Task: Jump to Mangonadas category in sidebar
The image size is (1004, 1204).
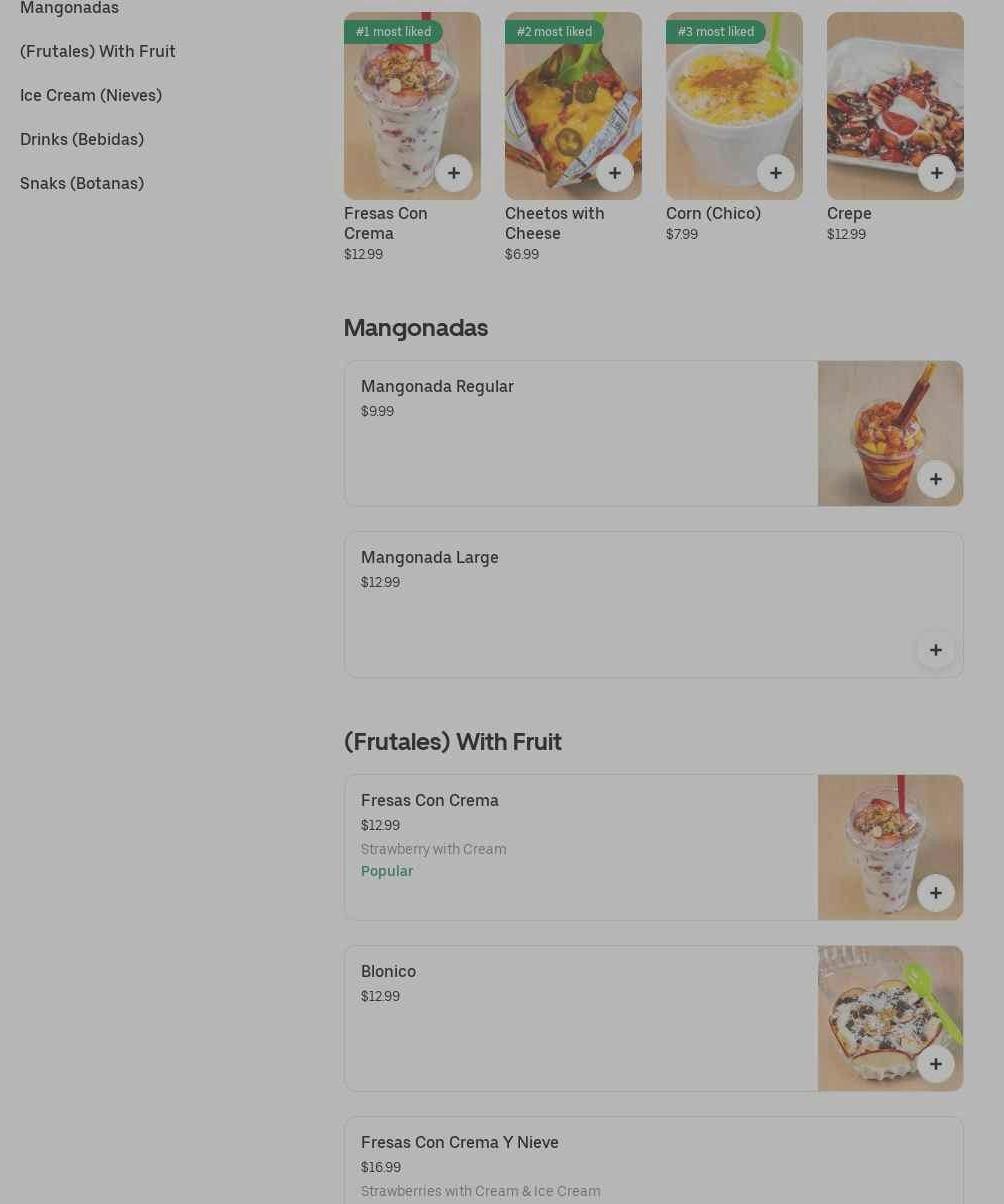Action: 69,8
